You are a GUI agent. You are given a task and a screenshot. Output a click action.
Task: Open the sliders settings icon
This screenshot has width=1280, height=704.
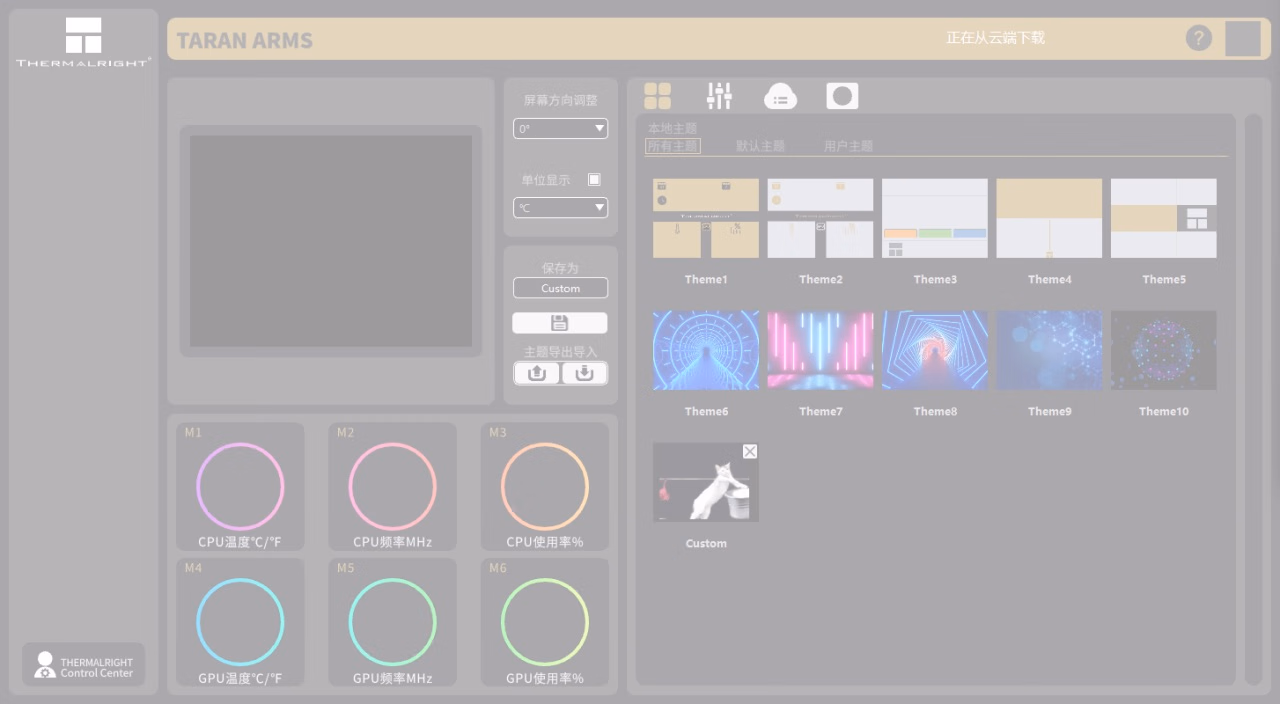click(719, 96)
